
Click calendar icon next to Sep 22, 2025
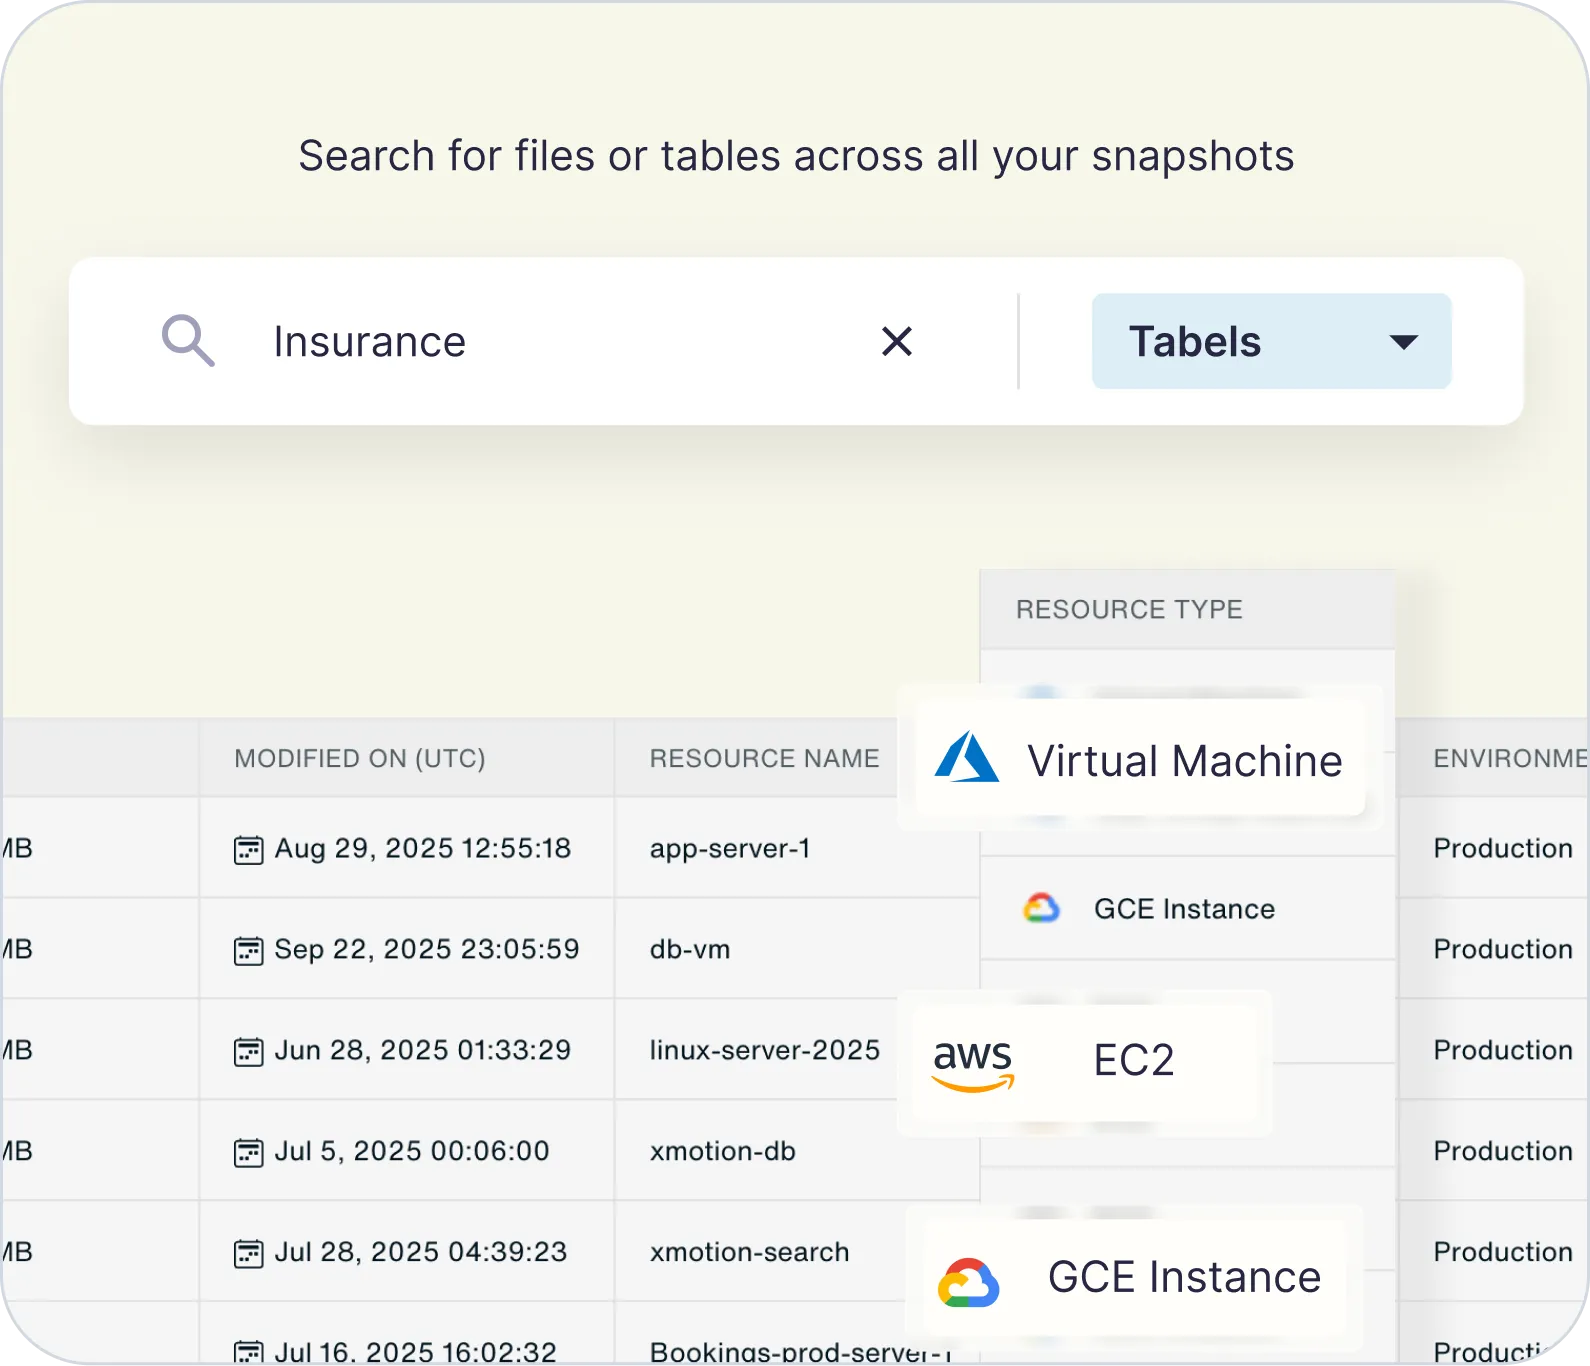[x=248, y=950]
